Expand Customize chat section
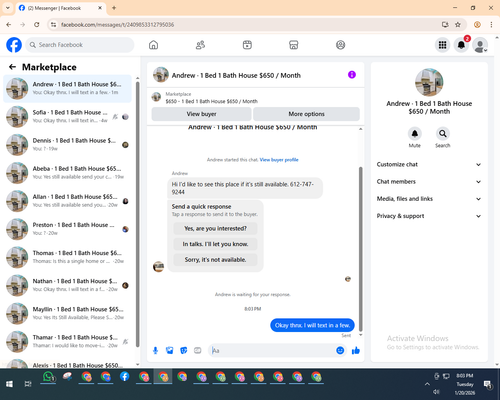This screenshot has height=400, width=500. click(x=429, y=164)
